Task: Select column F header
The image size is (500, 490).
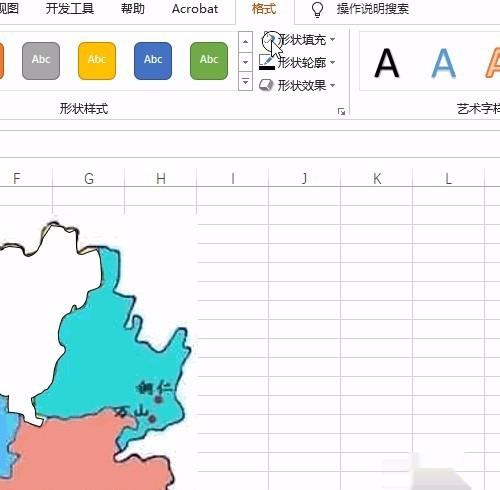Action: [17, 178]
